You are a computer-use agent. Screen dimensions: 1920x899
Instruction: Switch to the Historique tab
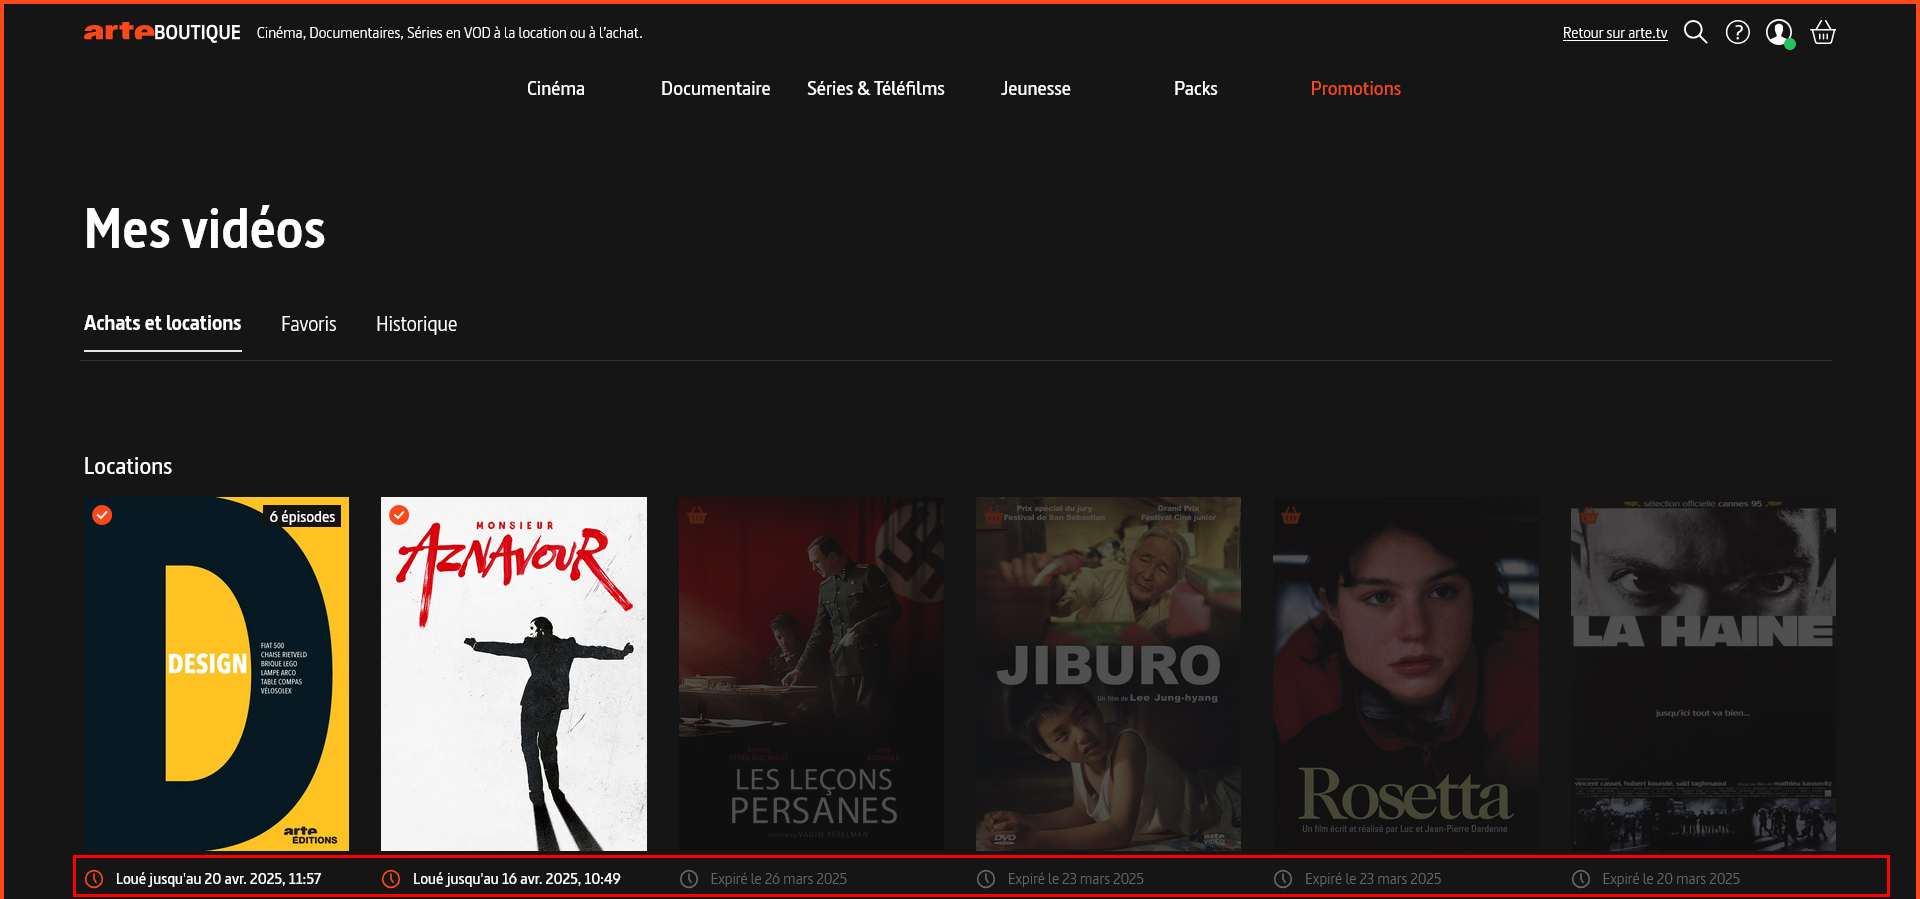(x=417, y=324)
